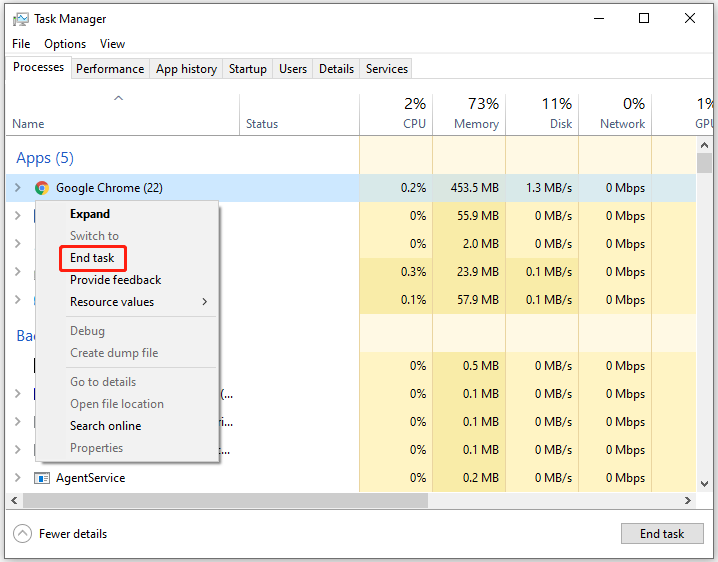Switch to the Startup tab
This screenshot has width=718, height=562.
pos(248,69)
